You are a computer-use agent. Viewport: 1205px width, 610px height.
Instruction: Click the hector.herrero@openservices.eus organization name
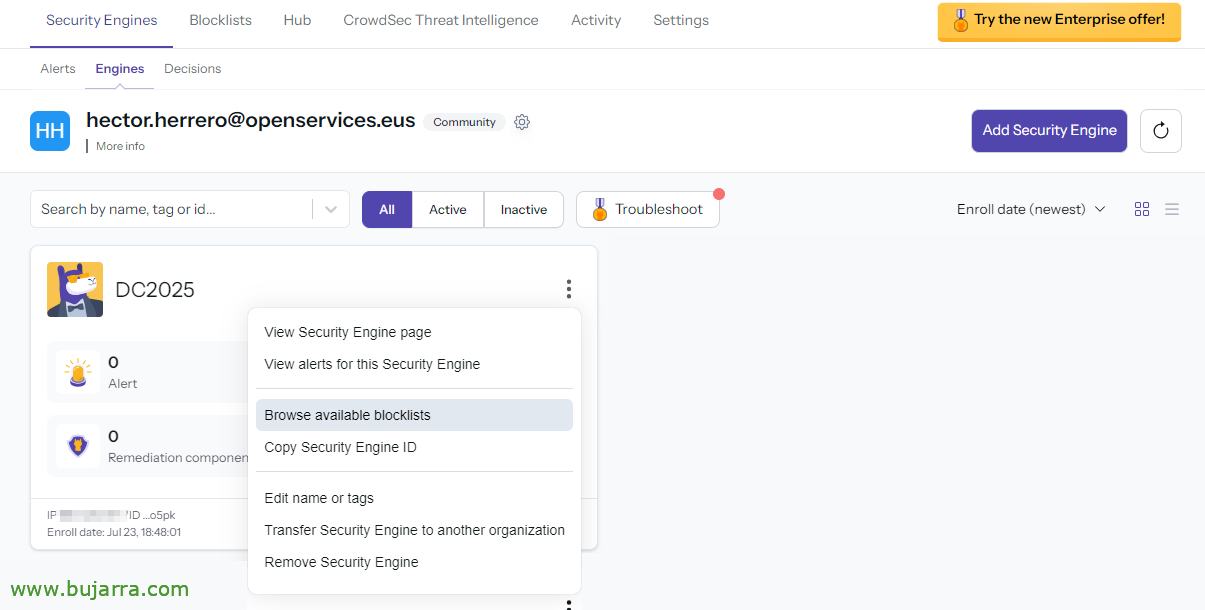[x=251, y=120]
